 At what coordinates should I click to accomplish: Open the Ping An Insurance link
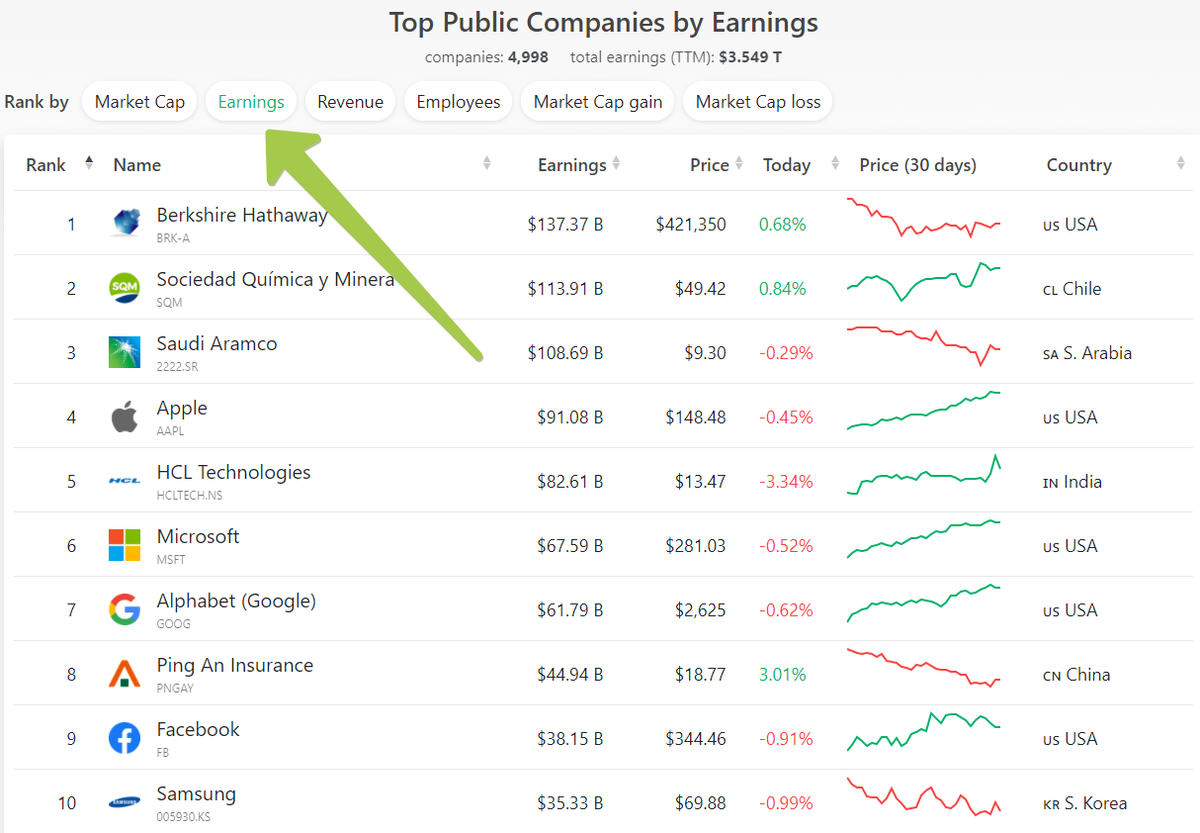[235, 665]
